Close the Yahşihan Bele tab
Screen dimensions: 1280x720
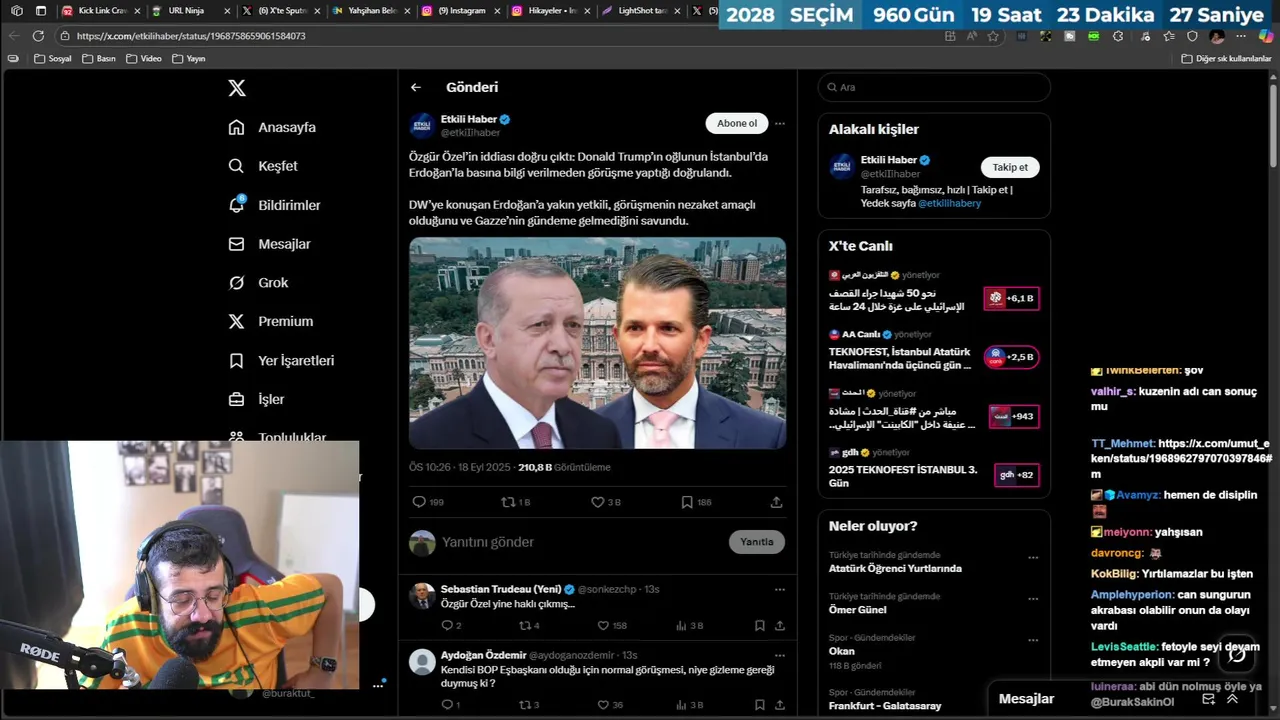coord(407,11)
